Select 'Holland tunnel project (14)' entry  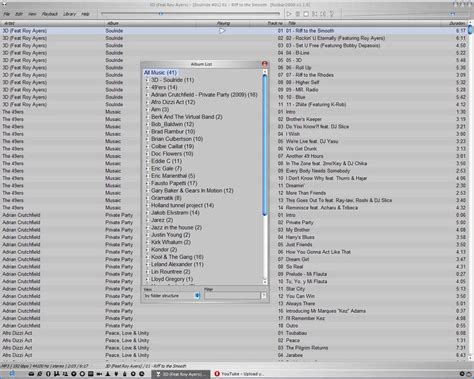pos(182,205)
